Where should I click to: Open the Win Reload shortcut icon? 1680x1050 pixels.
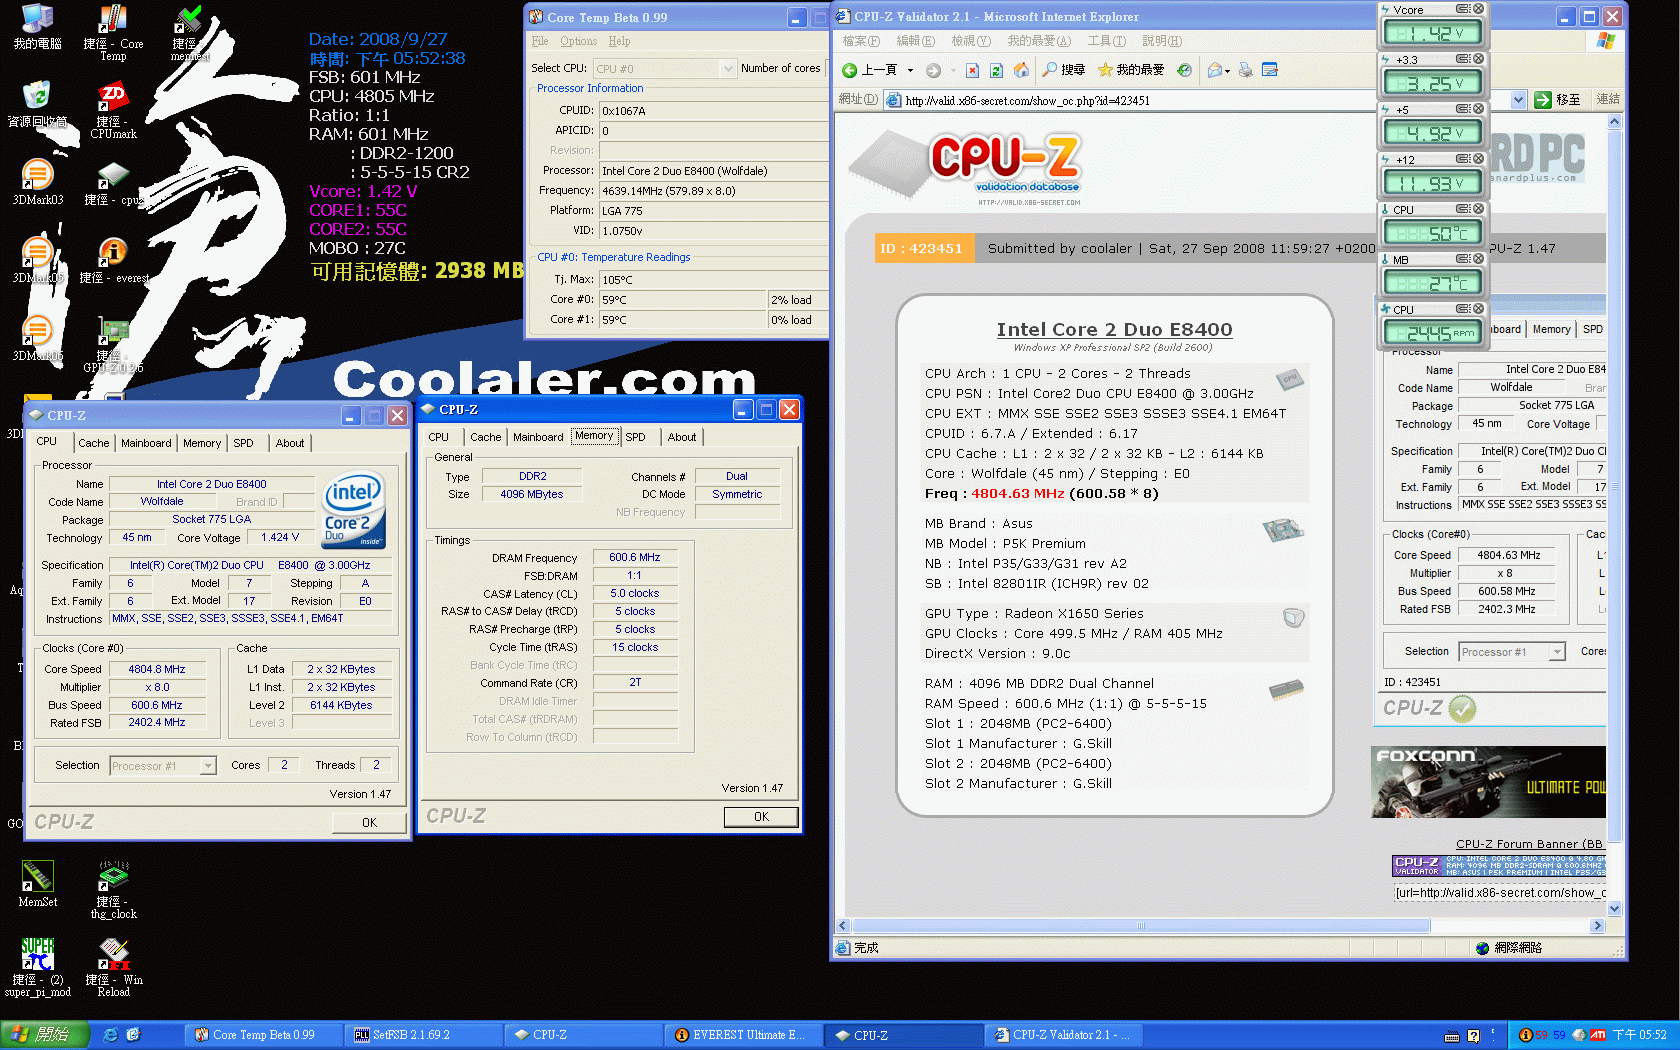[113, 968]
